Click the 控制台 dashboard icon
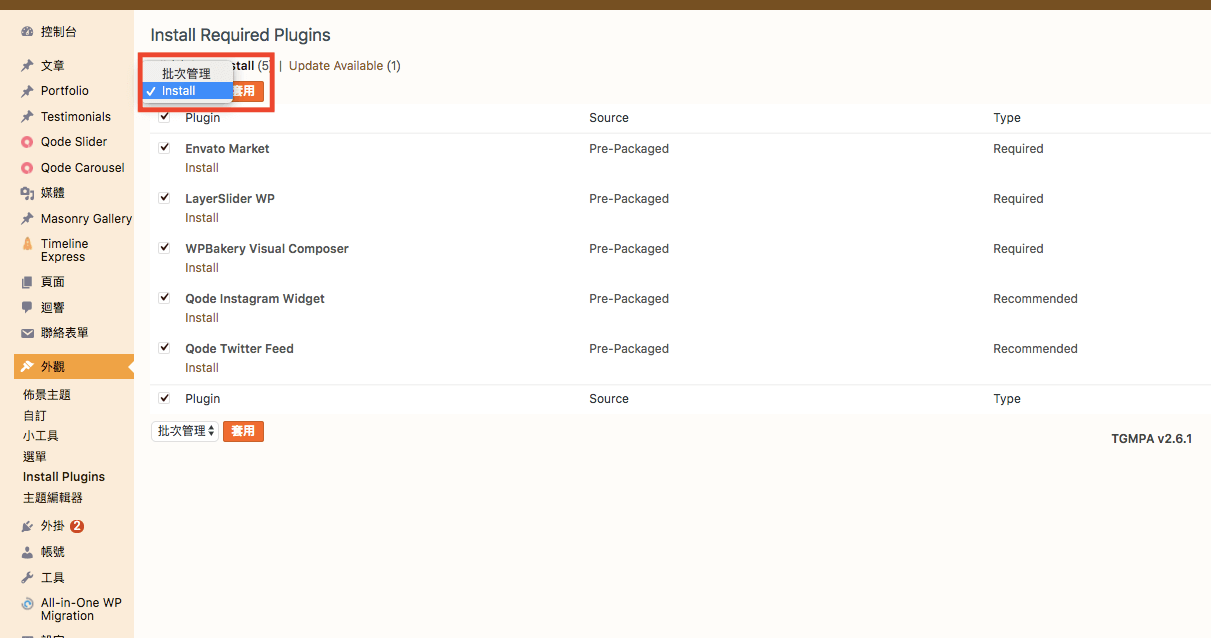 pyautogui.click(x=28, y=32)
